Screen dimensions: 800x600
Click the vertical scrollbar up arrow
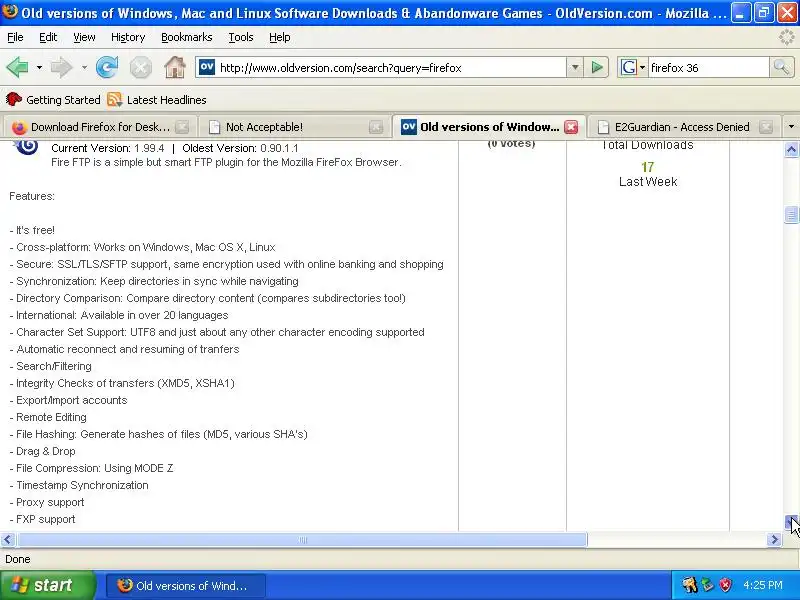tap(791, 149)
